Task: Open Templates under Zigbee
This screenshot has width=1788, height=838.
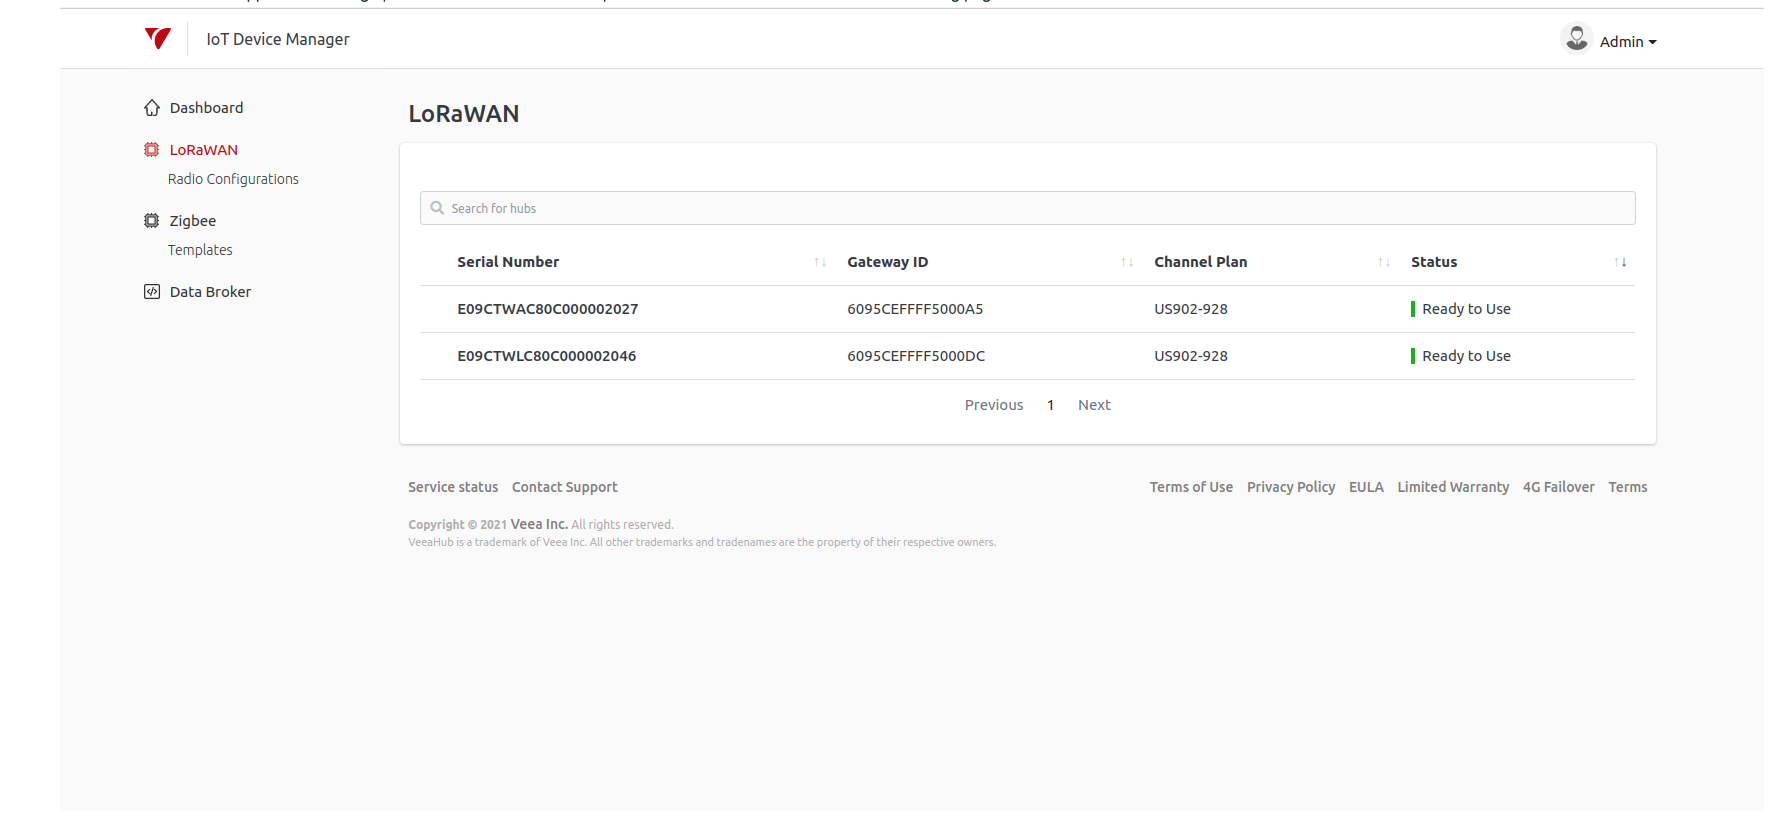Action: 200,250
